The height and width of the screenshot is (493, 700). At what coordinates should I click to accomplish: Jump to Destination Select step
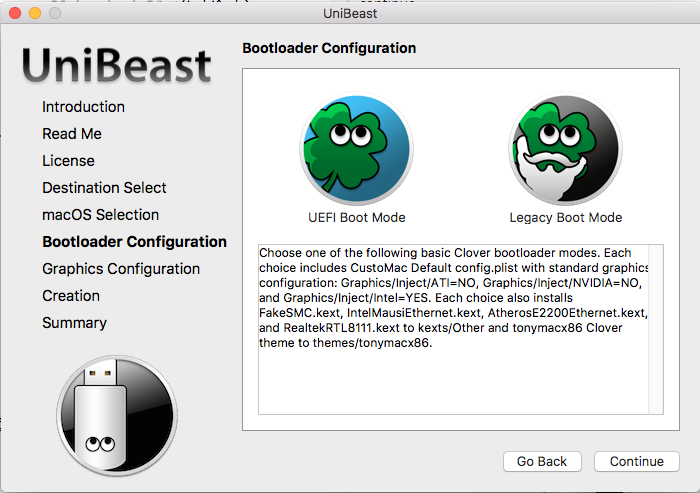point(104,188)
